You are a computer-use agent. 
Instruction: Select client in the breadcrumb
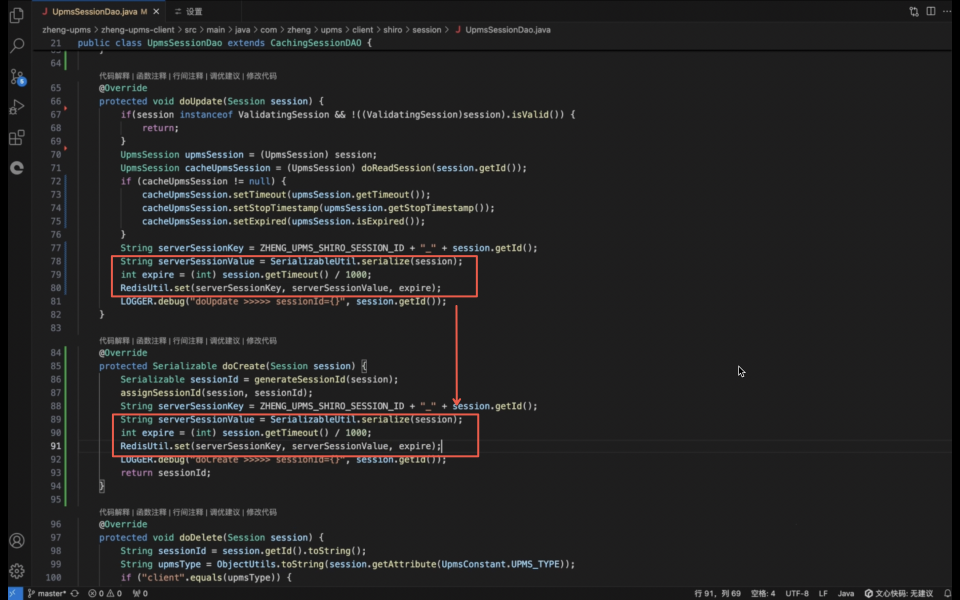(x=362, y=29)
